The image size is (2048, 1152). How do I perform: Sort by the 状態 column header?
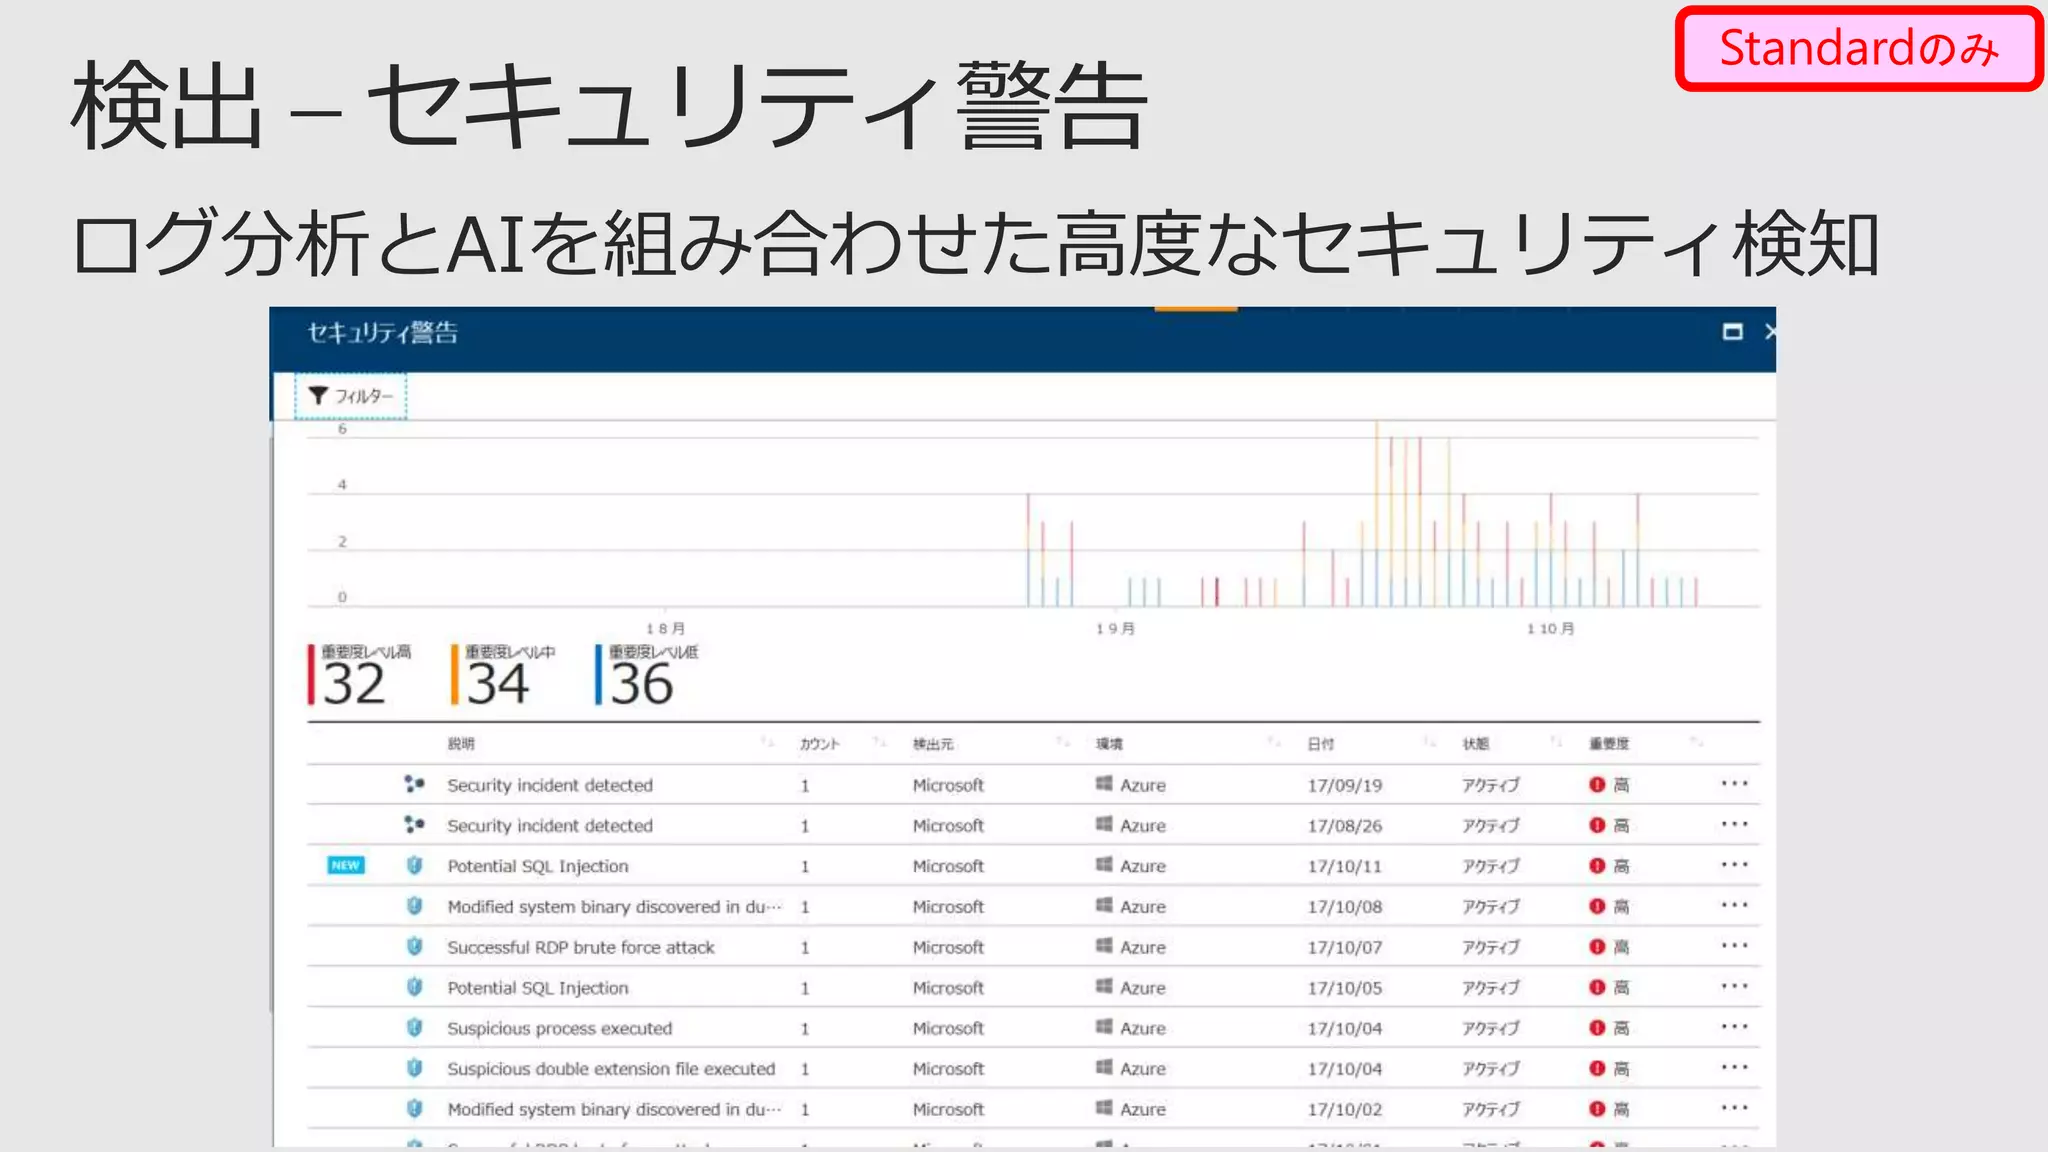1476,744
